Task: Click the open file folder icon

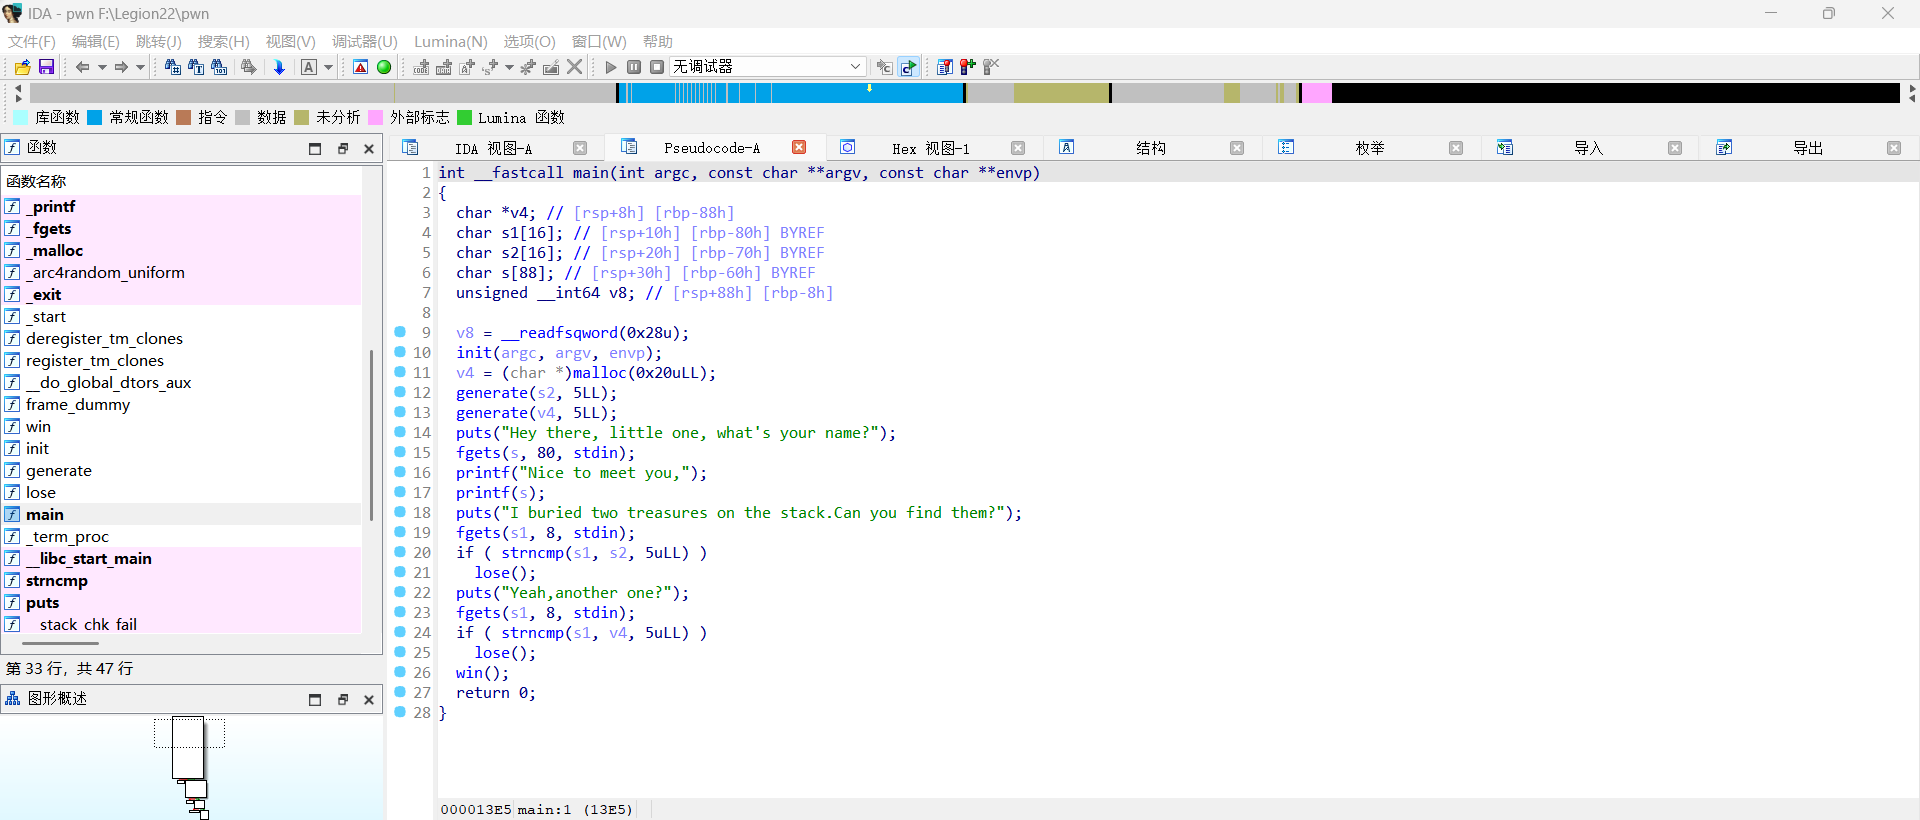Action: coord(22,67)
